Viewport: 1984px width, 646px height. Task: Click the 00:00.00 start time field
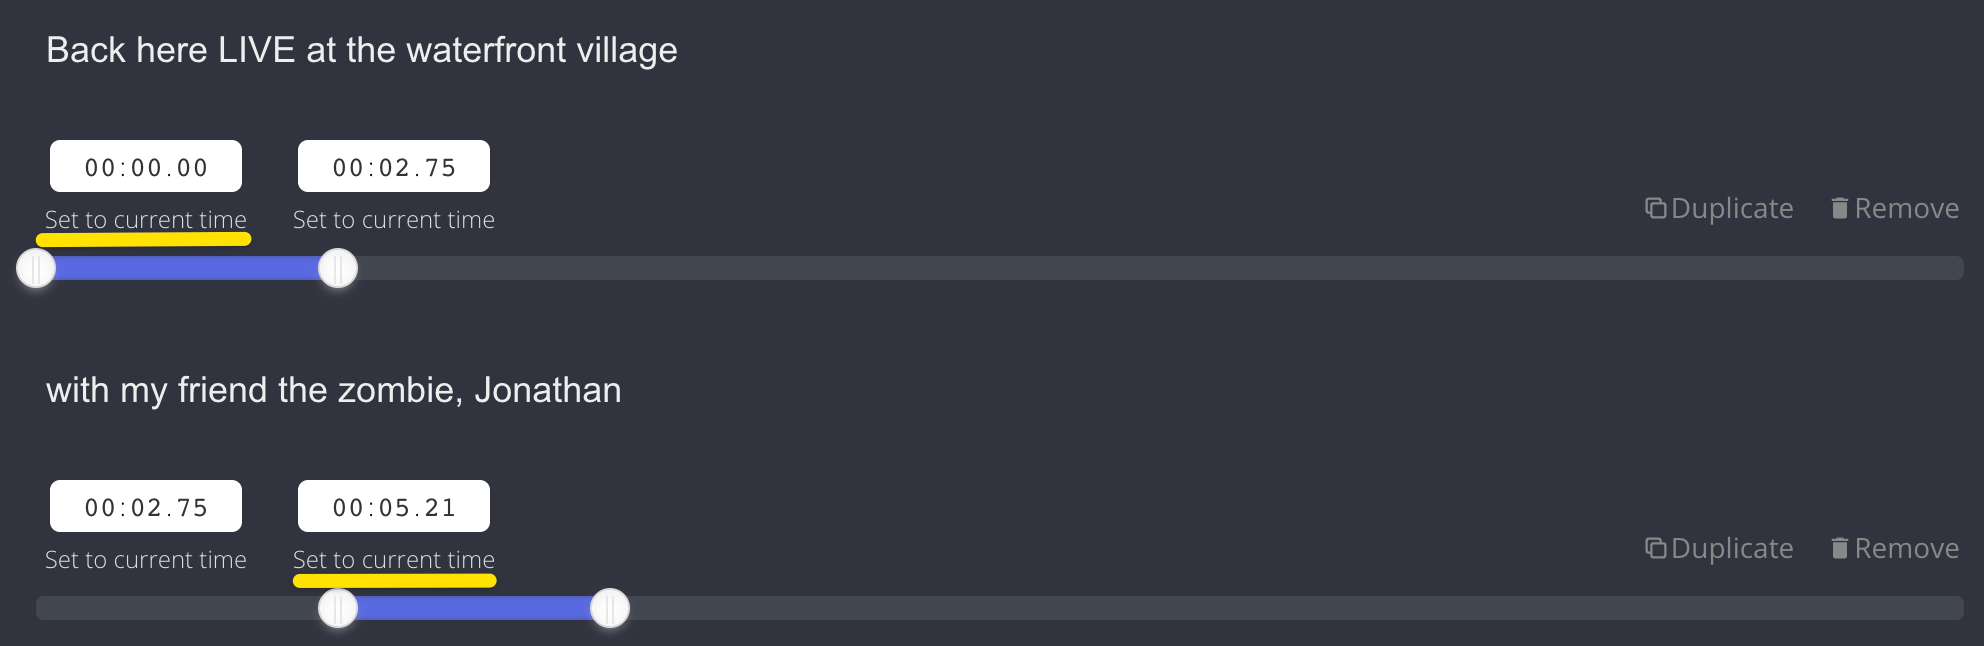coord(146,167)
